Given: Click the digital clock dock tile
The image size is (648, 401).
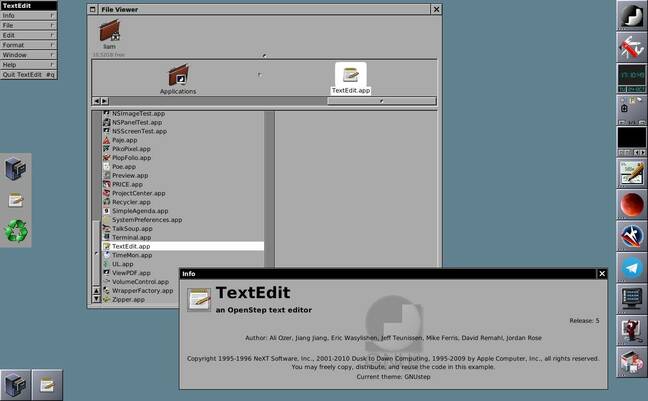Looking at the screenshot, I should tap(632, 78).
